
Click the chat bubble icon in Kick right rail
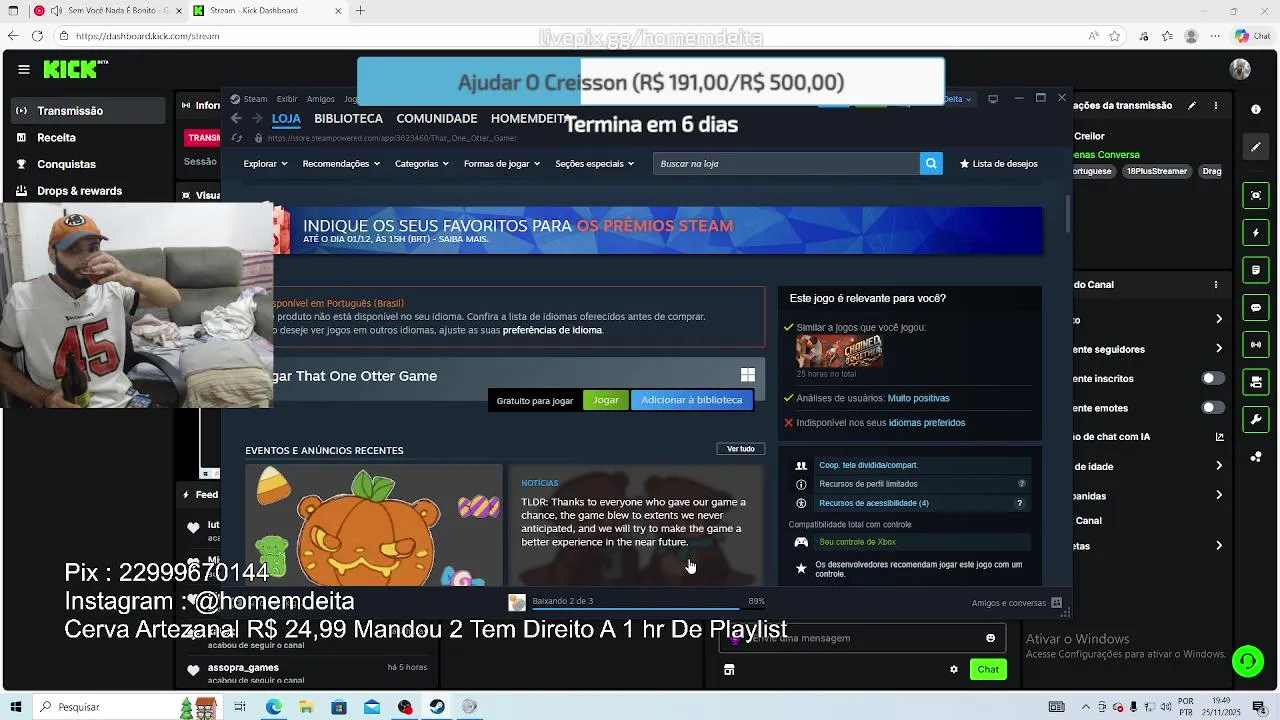coord(1256,308)
